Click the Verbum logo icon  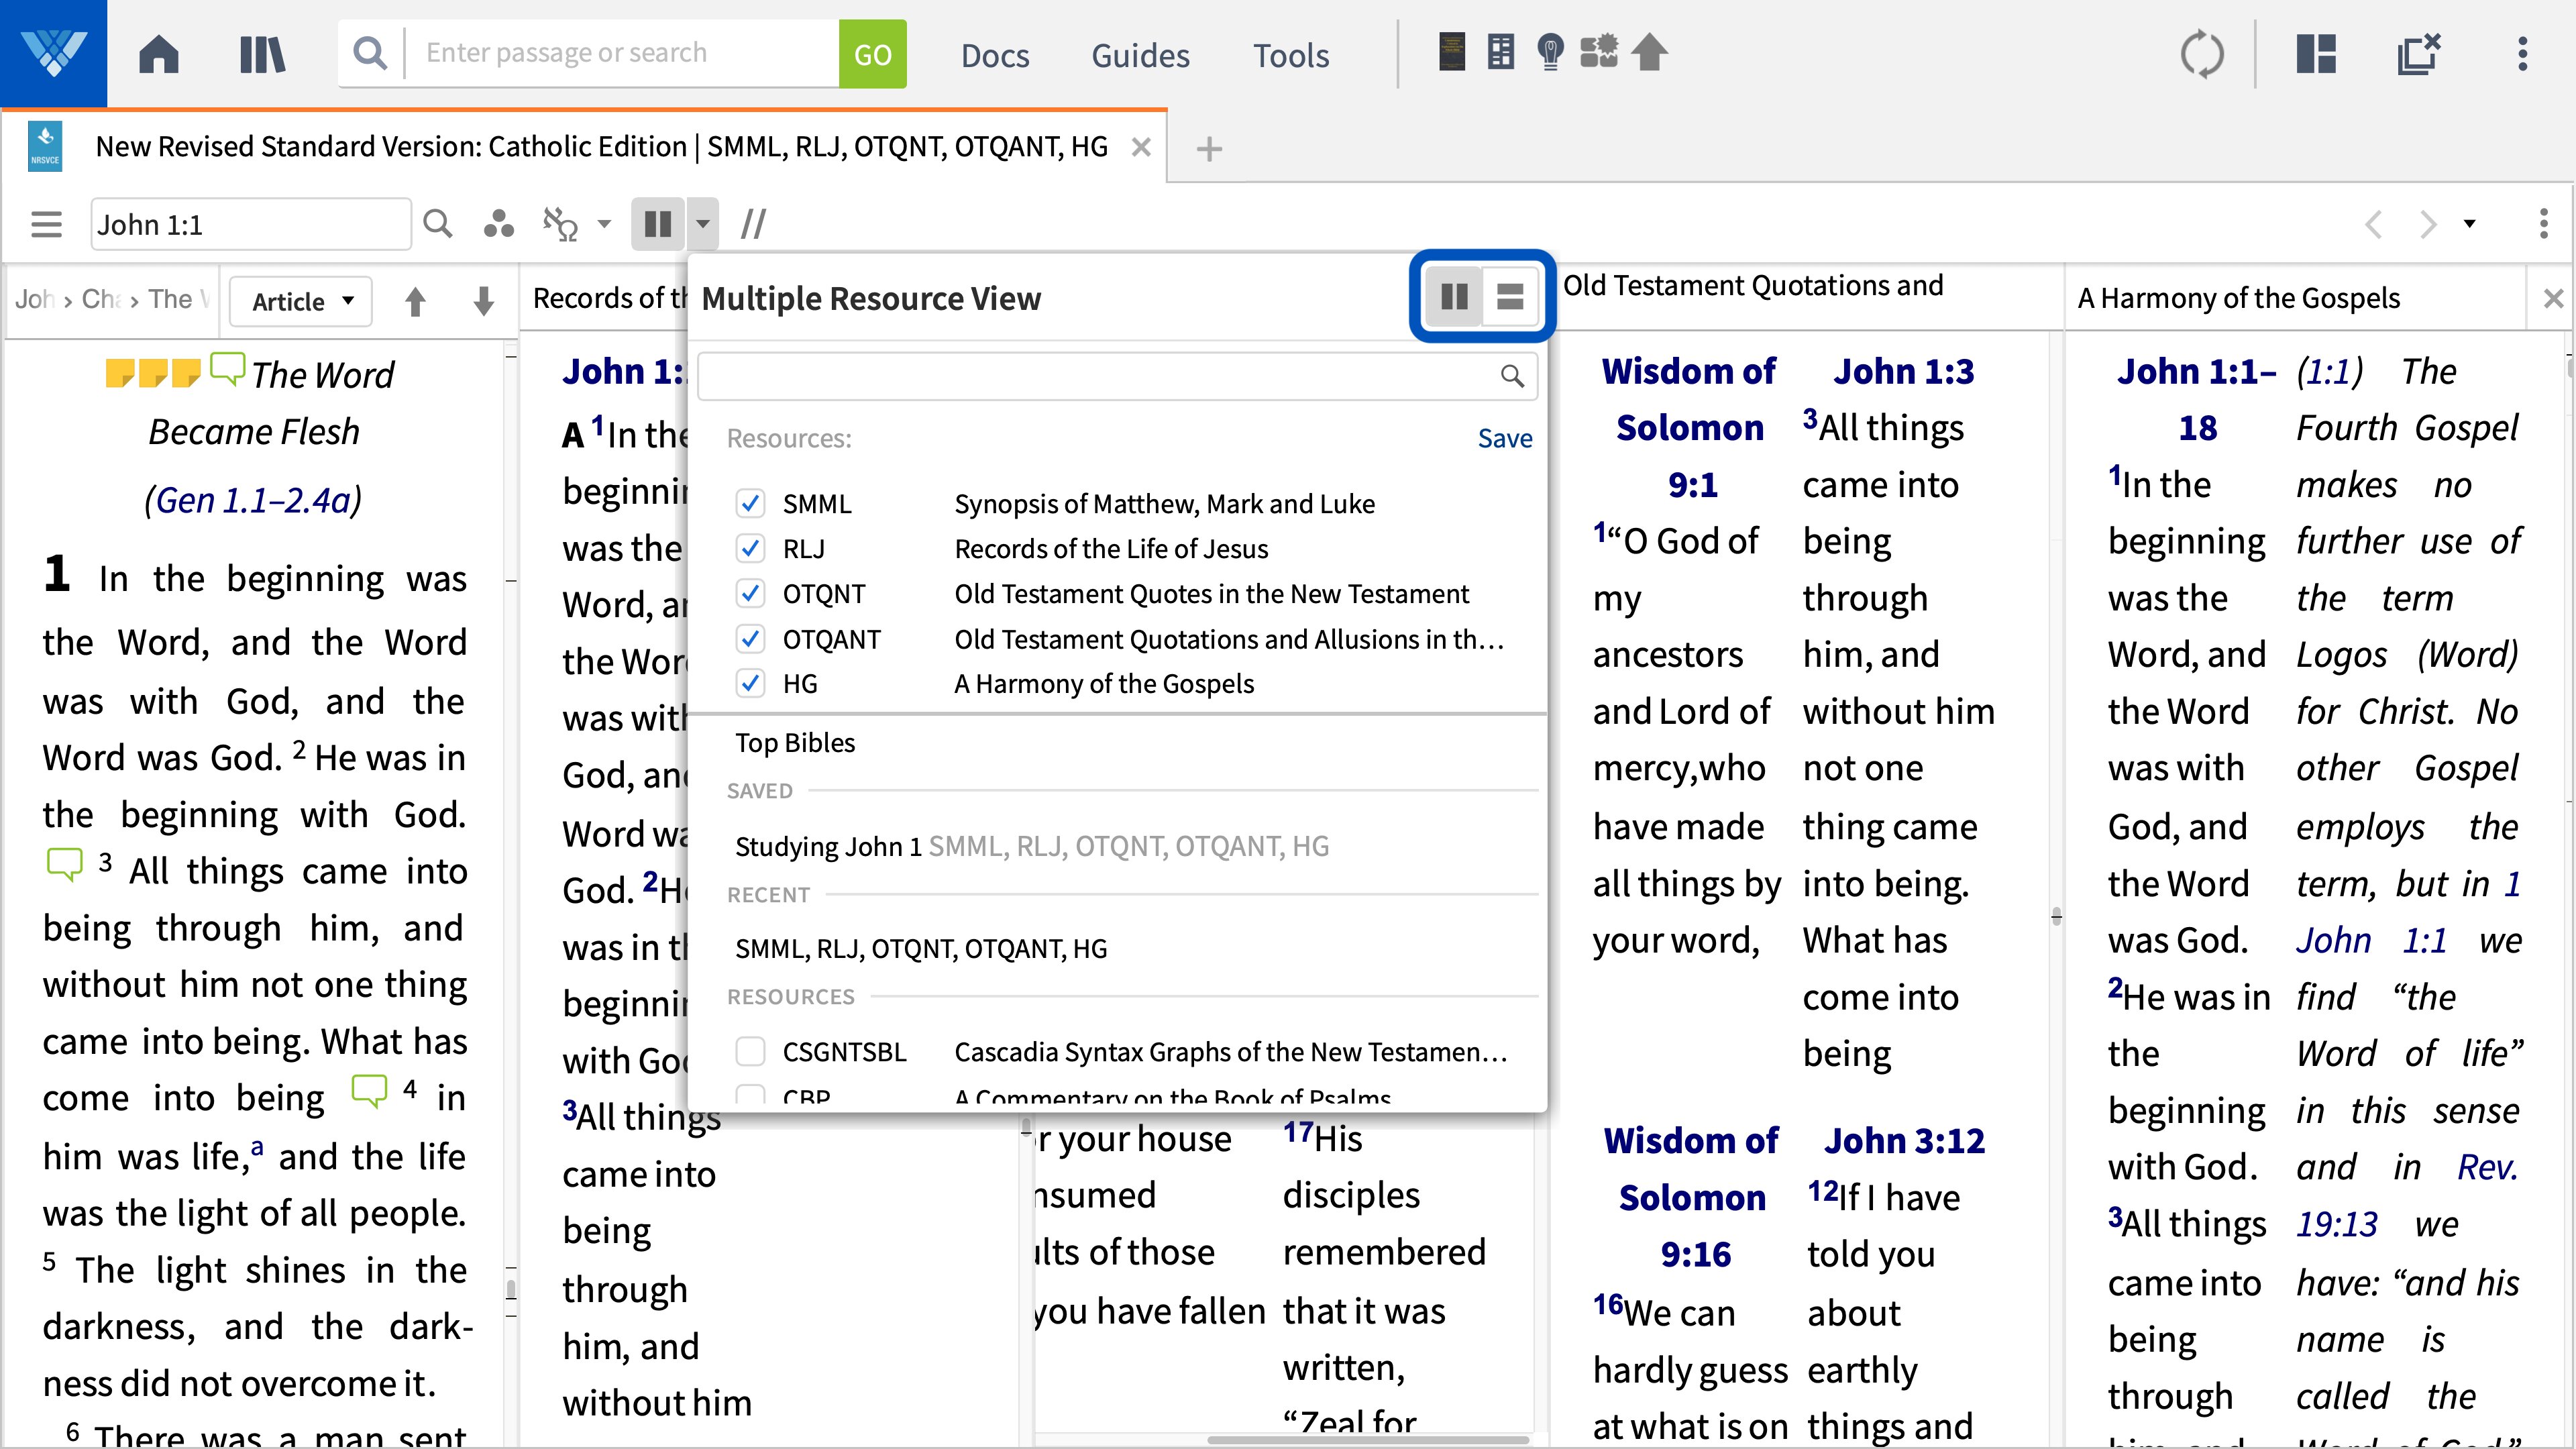[53, 53]
